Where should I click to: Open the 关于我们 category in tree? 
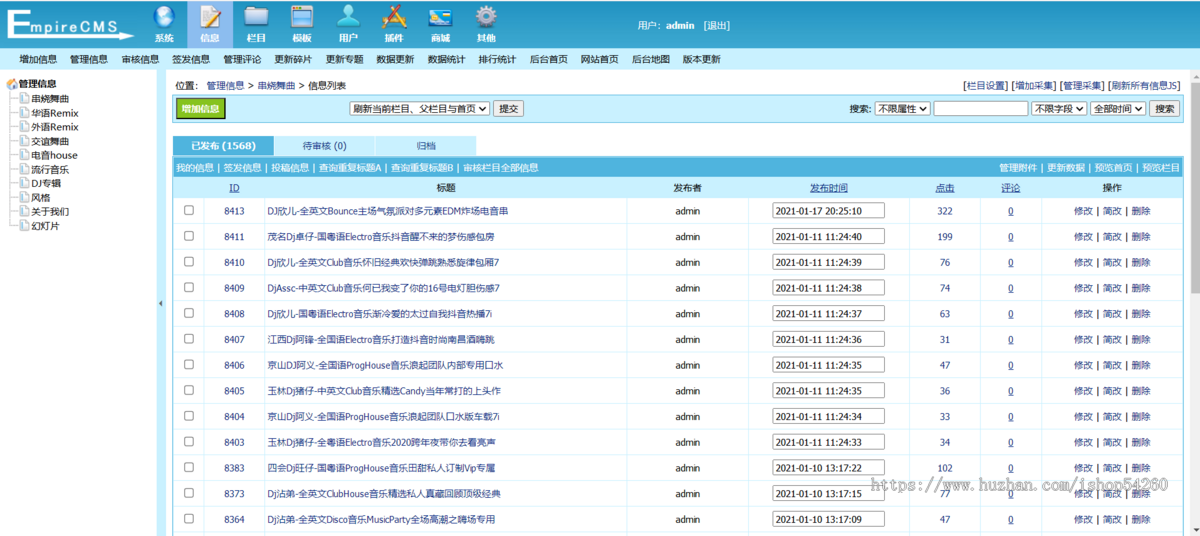pyautogui.click(x=50, y=211)
